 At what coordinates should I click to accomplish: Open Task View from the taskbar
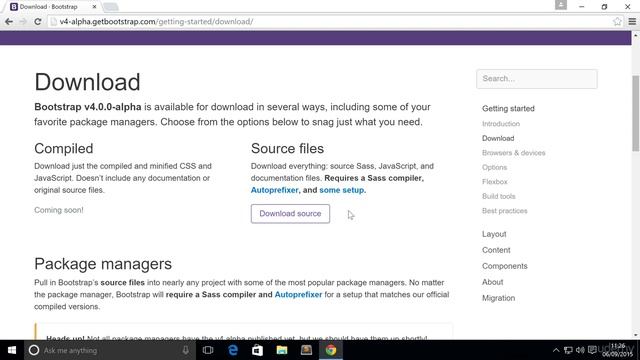[x=208, y=350]
